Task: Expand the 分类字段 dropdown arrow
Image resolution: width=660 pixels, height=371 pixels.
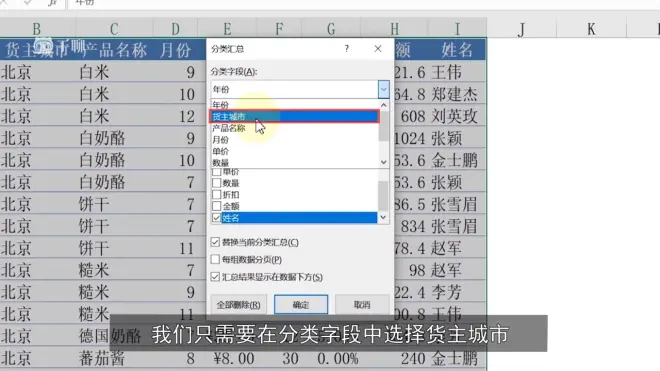Action: (x=383, y=89)
